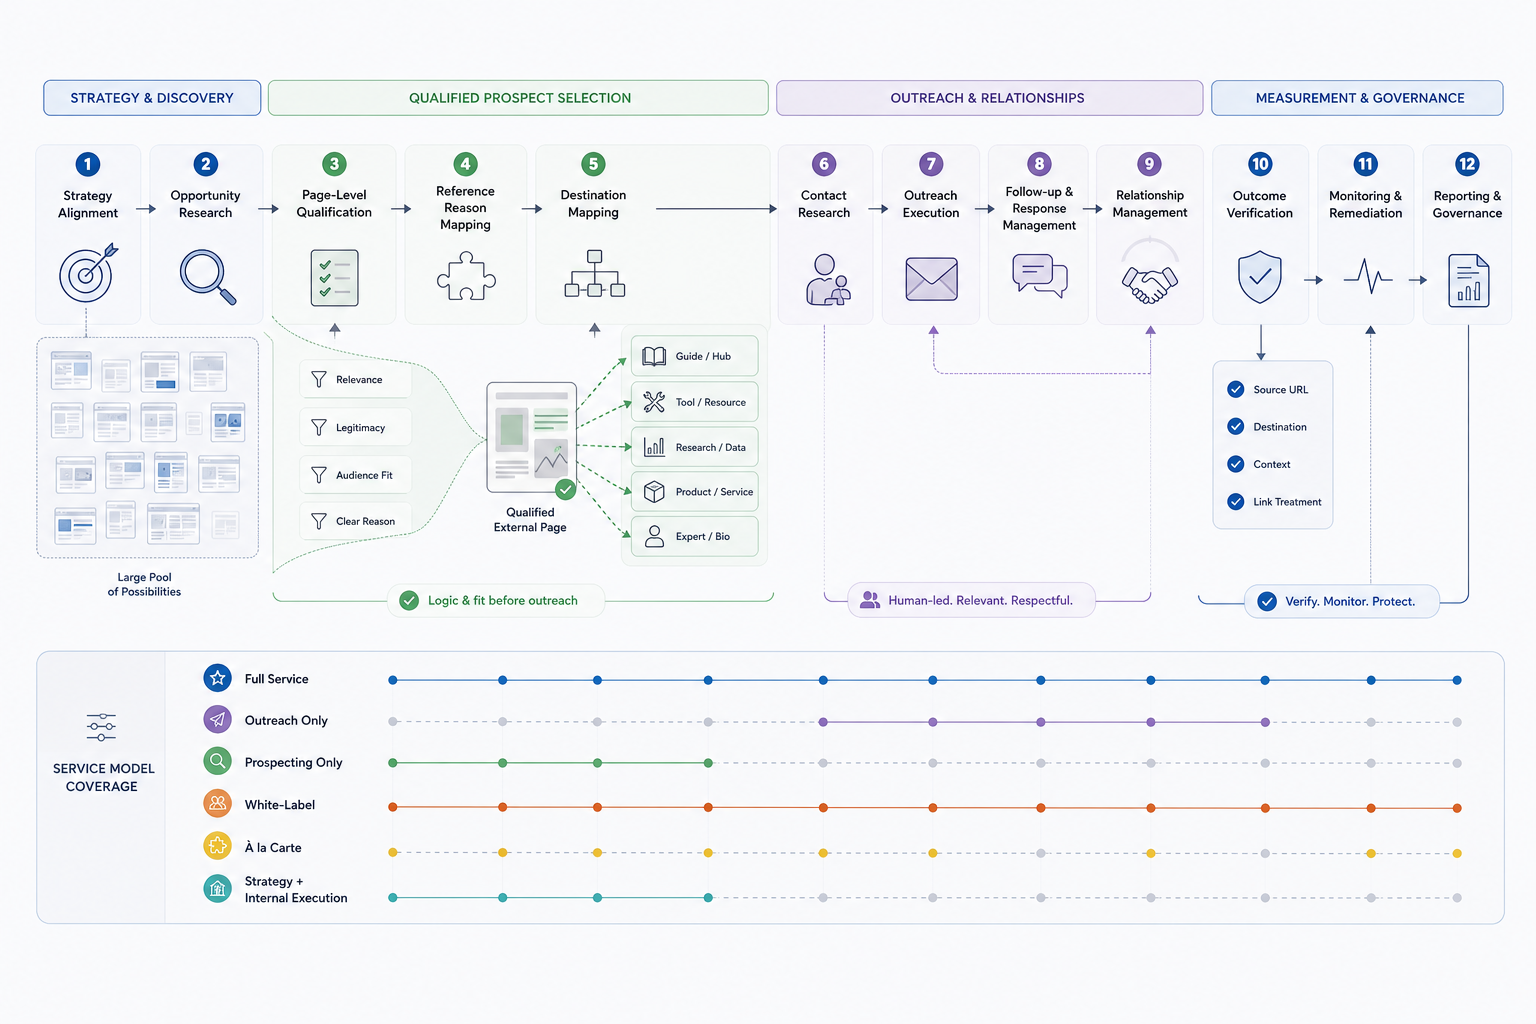Open the Strategy & Discovery header tab

pos(152,98)
